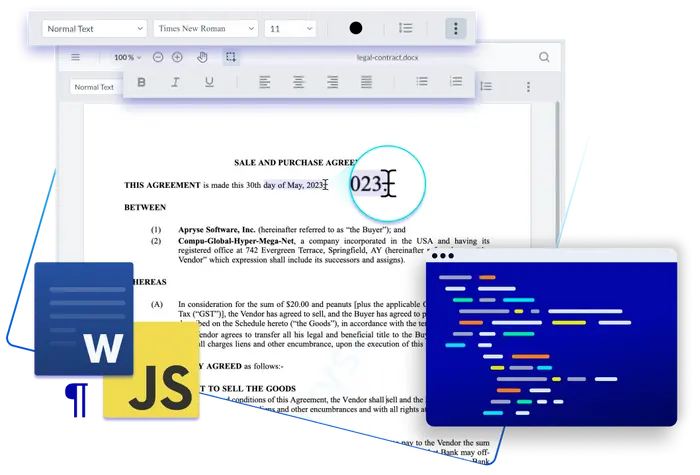This screenshot has height=475, width=700.
Task: Toggle bold formatting
Action: pos(142,82)
